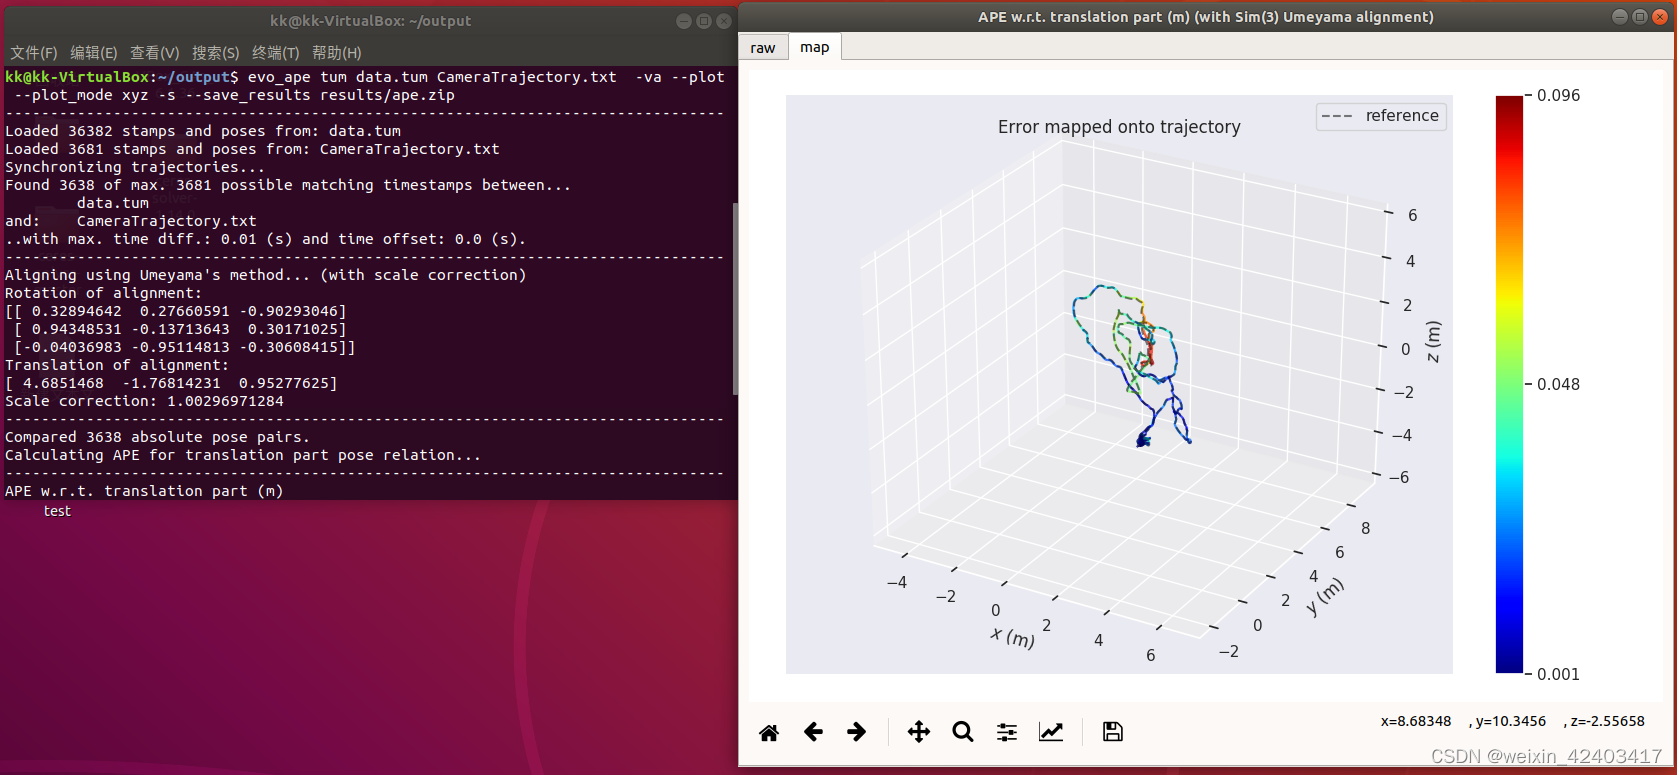Minimize the terminal window

pyautogui.click(x=684, y=21)
